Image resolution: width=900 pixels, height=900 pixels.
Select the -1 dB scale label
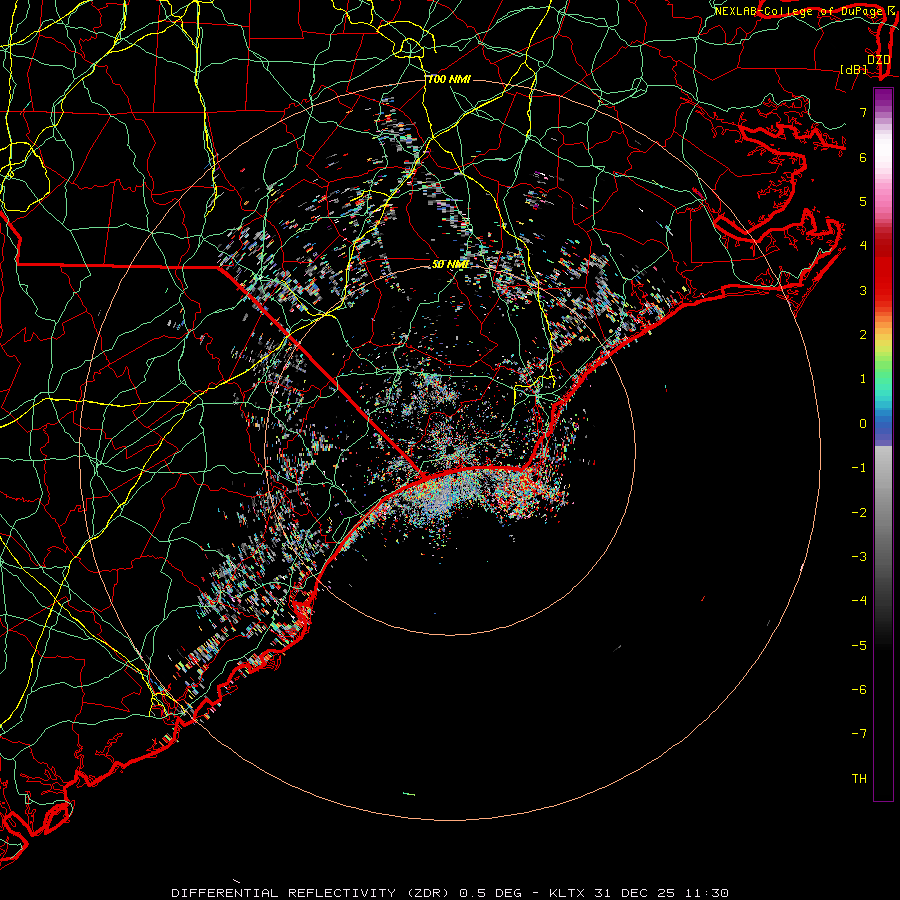pos(859,468)
